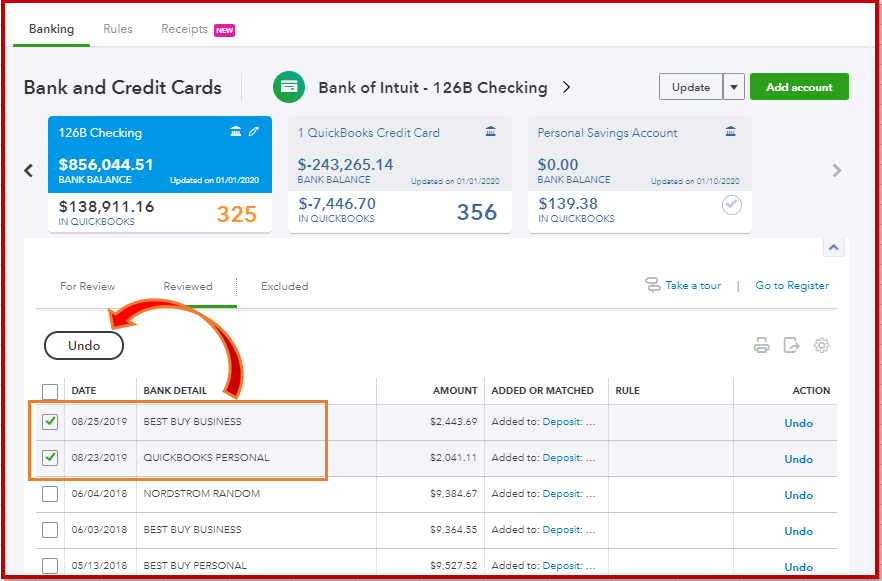Uncheck the QUICKBOOKS PERSONAL row checkbox

(50, 458)
